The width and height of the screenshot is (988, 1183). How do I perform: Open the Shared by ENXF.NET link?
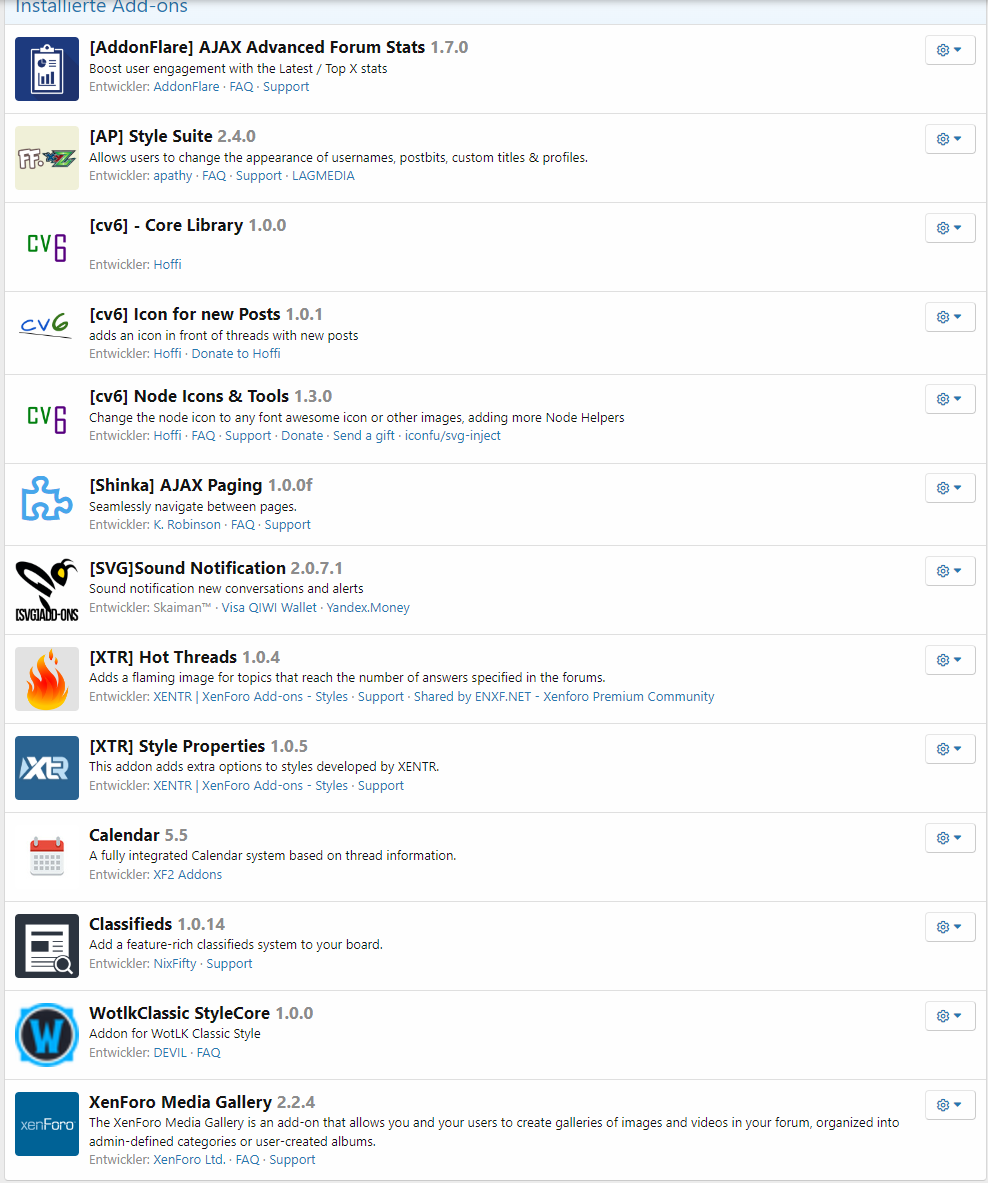click(x=563, y=697)
